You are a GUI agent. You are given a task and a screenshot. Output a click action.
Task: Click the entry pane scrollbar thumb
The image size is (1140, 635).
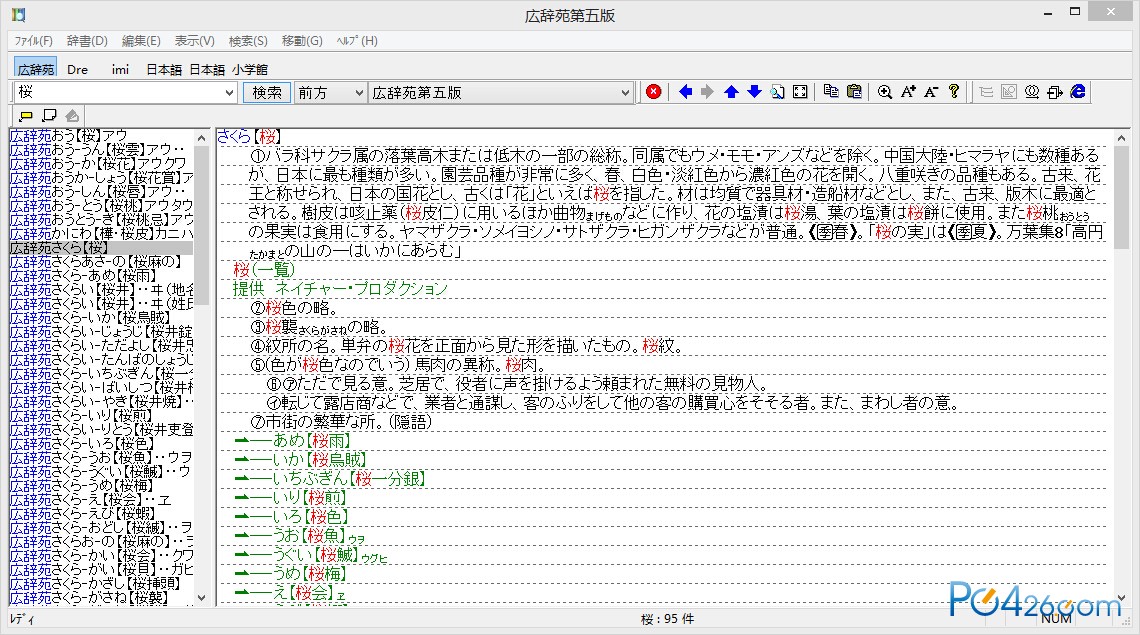click(x=1121, y=196)
